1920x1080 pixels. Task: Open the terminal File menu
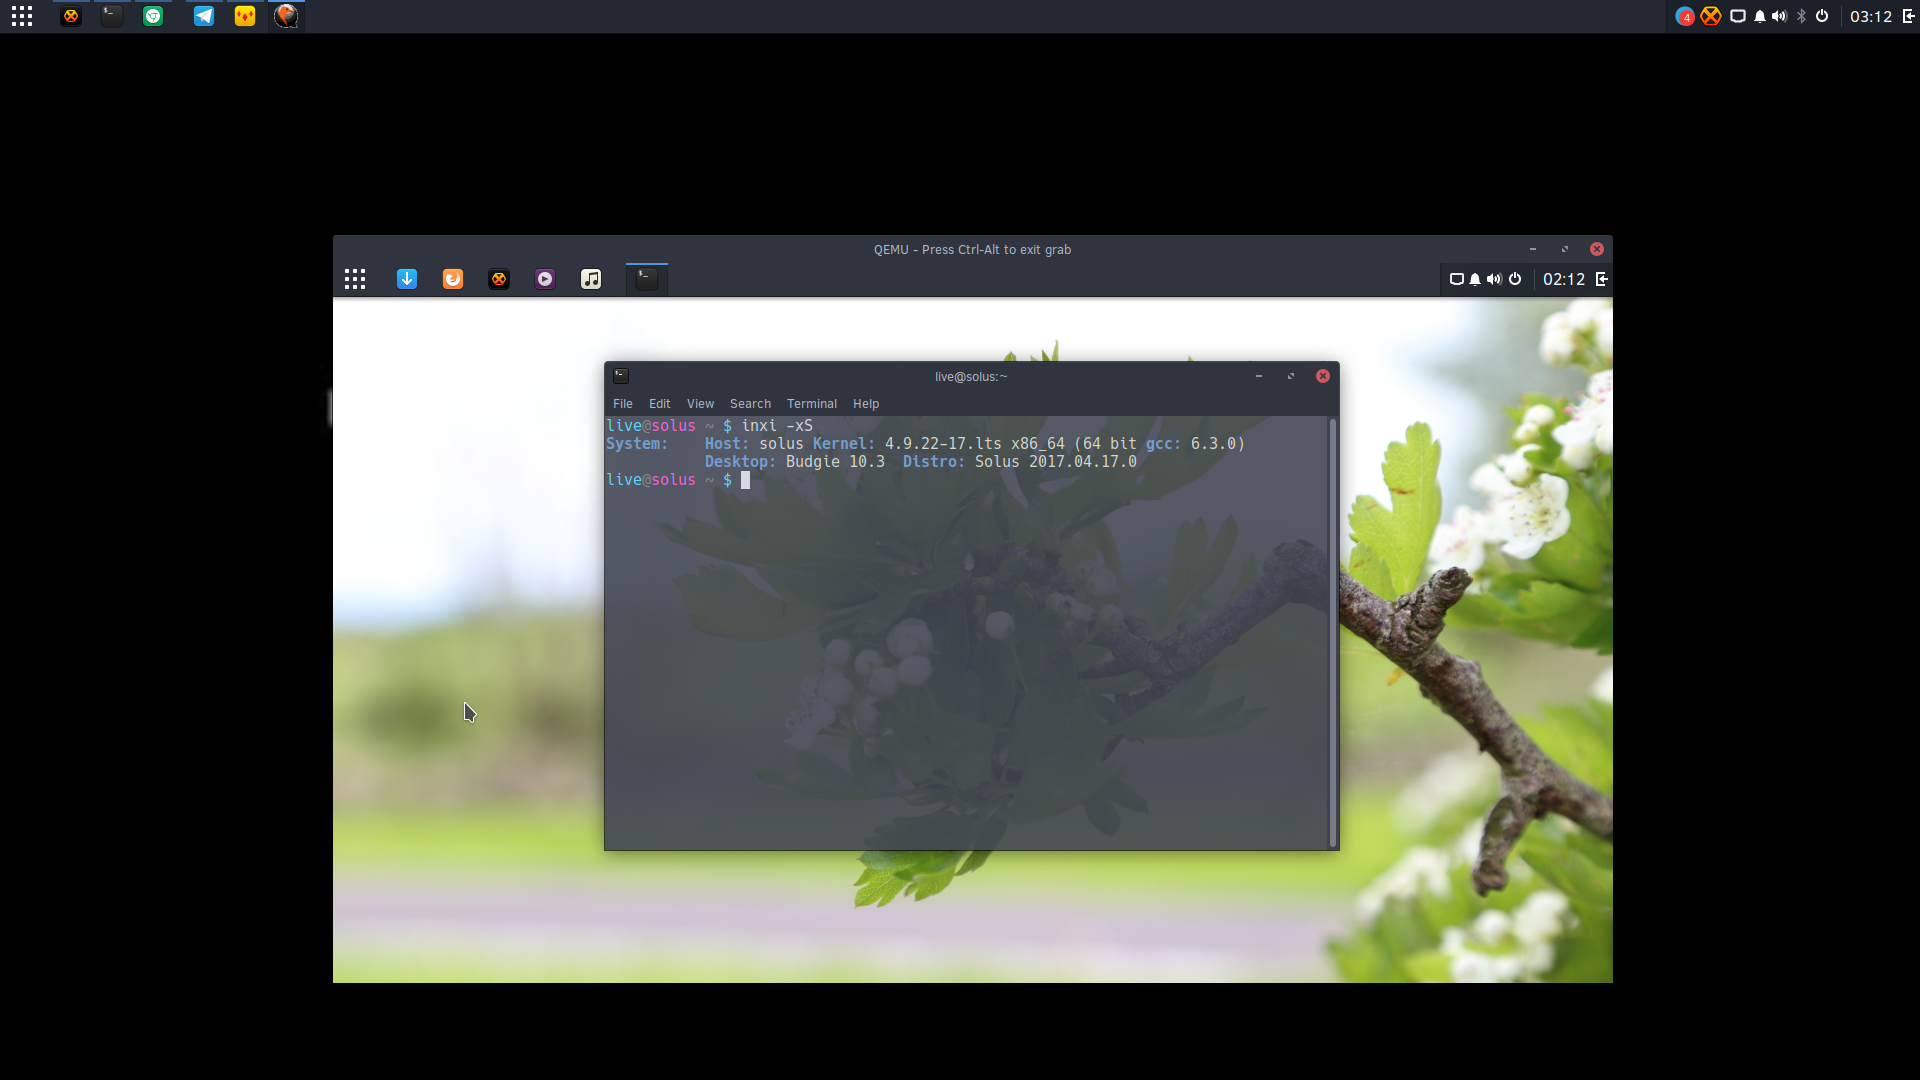tap(623, 404)
